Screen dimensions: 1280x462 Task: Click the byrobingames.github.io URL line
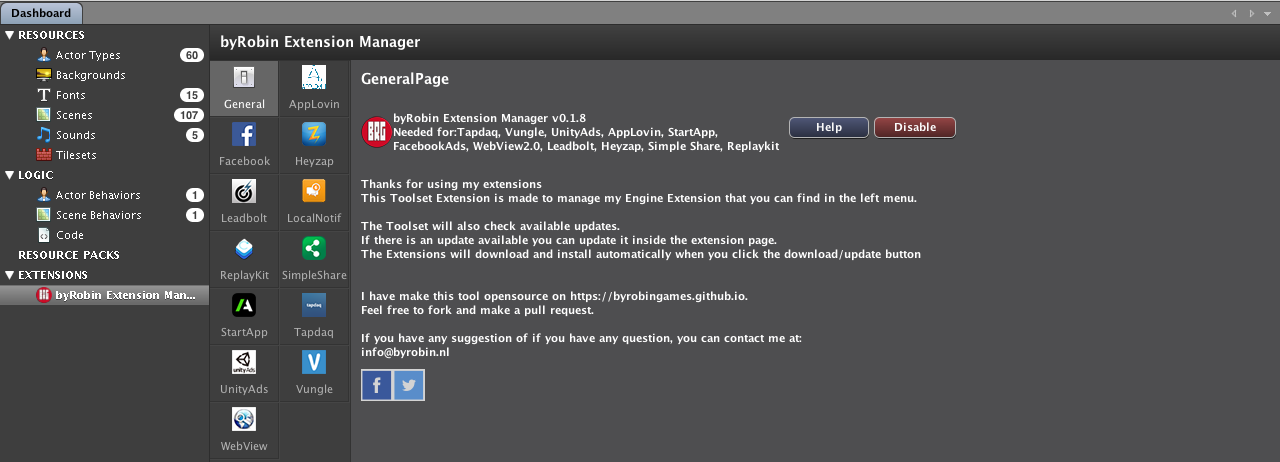(555, 296)
